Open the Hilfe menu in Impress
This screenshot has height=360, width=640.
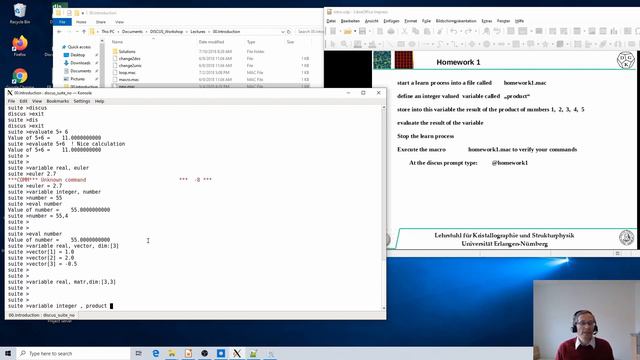pyautogui.click(x=519, y=21)
